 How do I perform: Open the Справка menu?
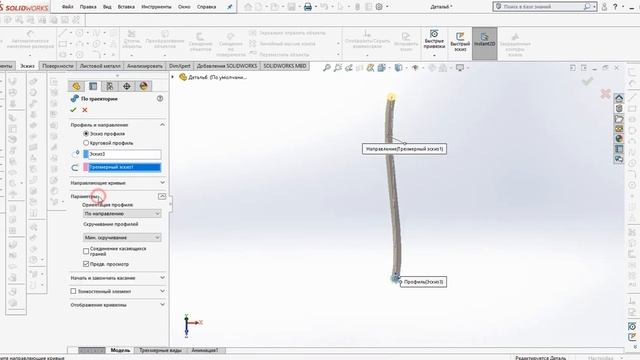tap(206, 7)
